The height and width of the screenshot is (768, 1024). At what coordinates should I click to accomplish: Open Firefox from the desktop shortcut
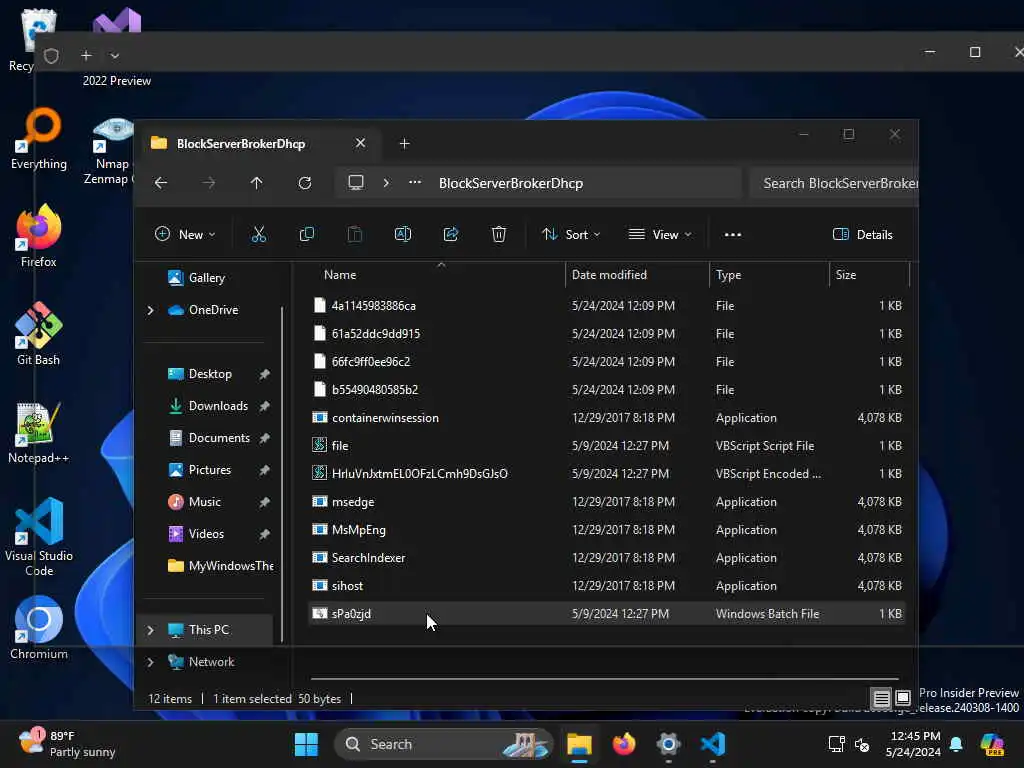point(39,236)
